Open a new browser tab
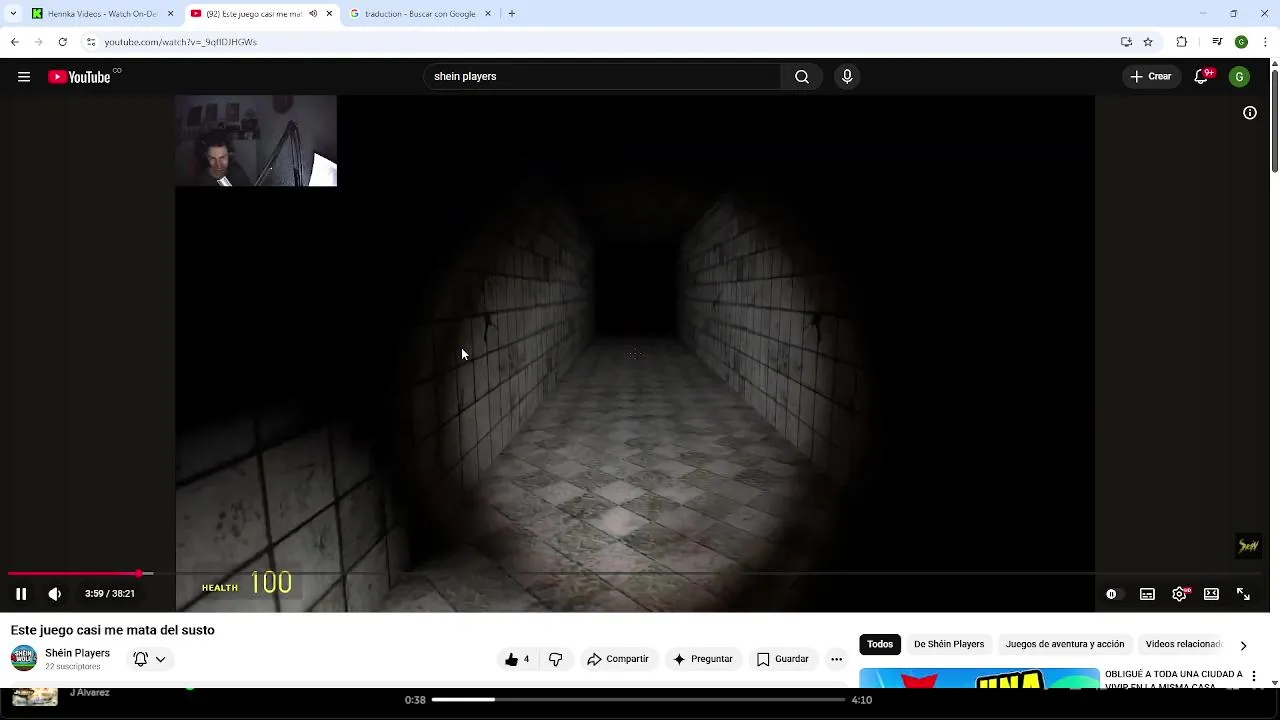The image size is (1280, 720). click(512, 14)
